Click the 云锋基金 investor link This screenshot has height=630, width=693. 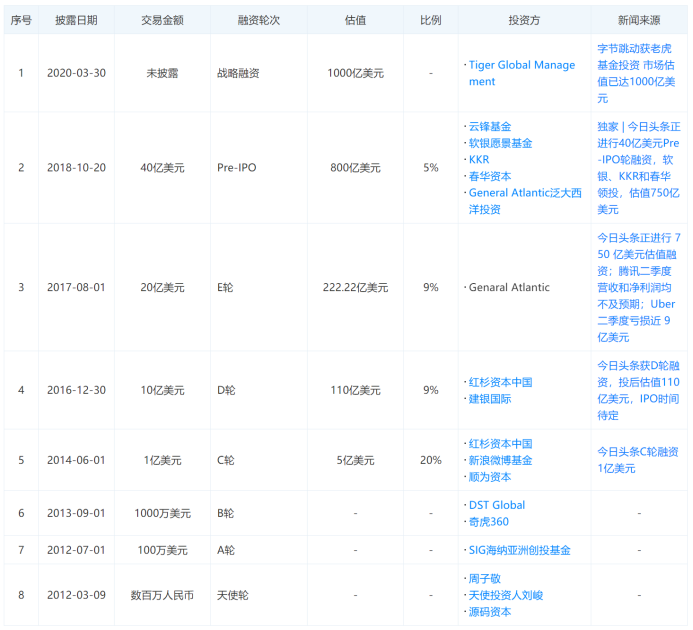pyautogui.click(x=490, y=127)
